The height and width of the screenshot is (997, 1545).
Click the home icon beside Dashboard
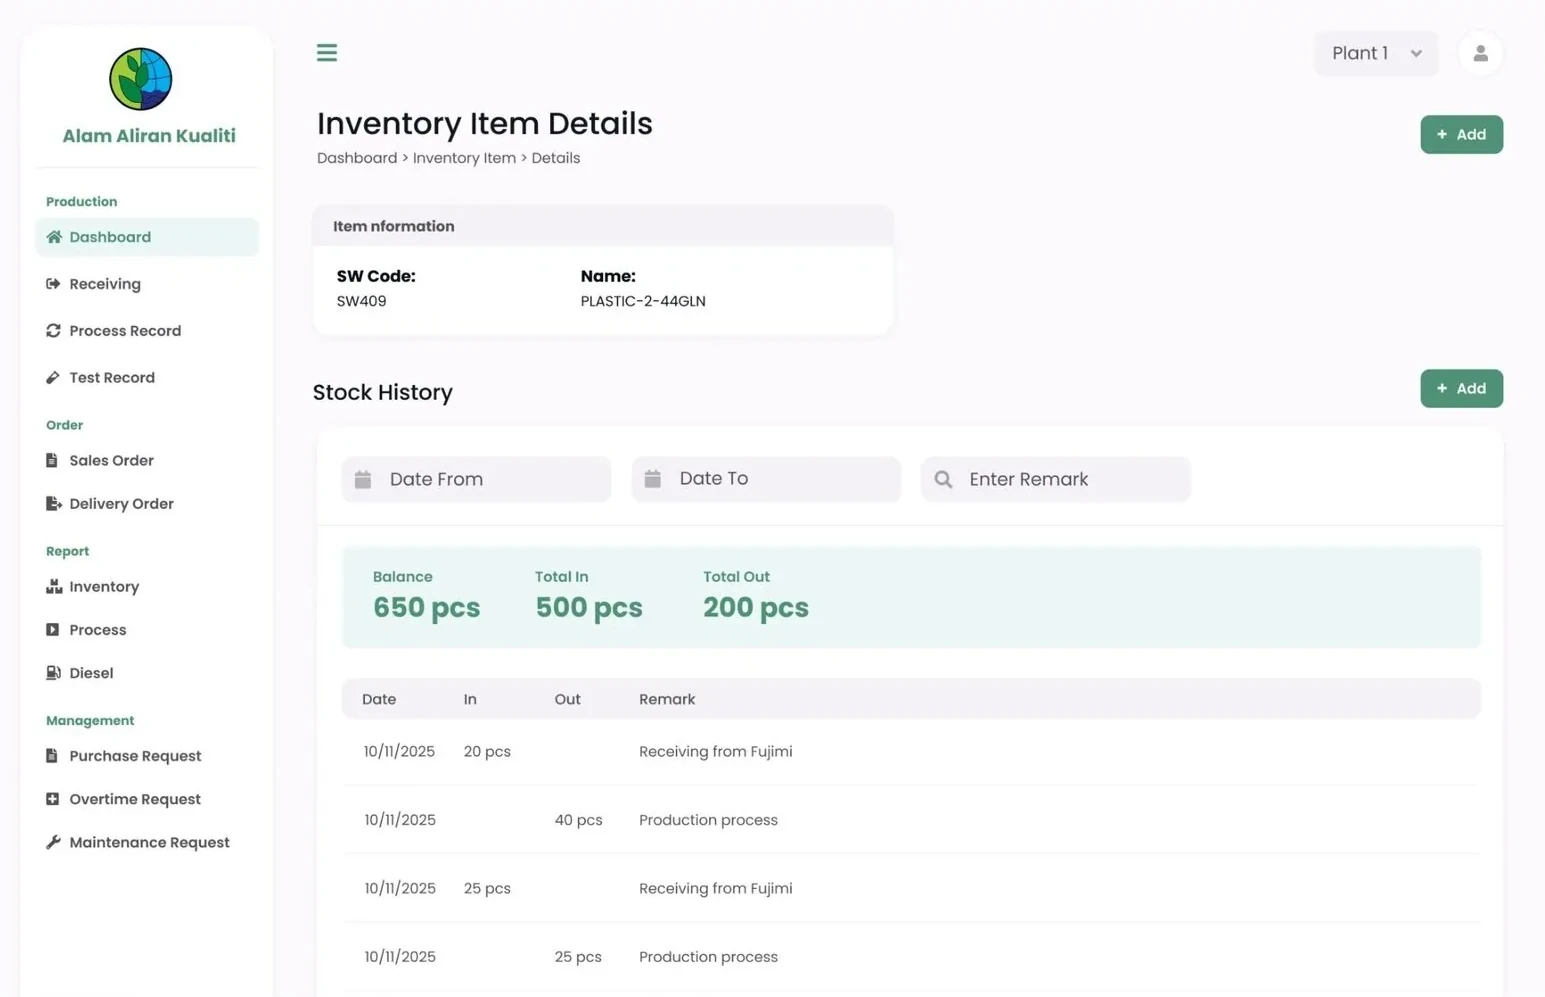coord(54,237)
